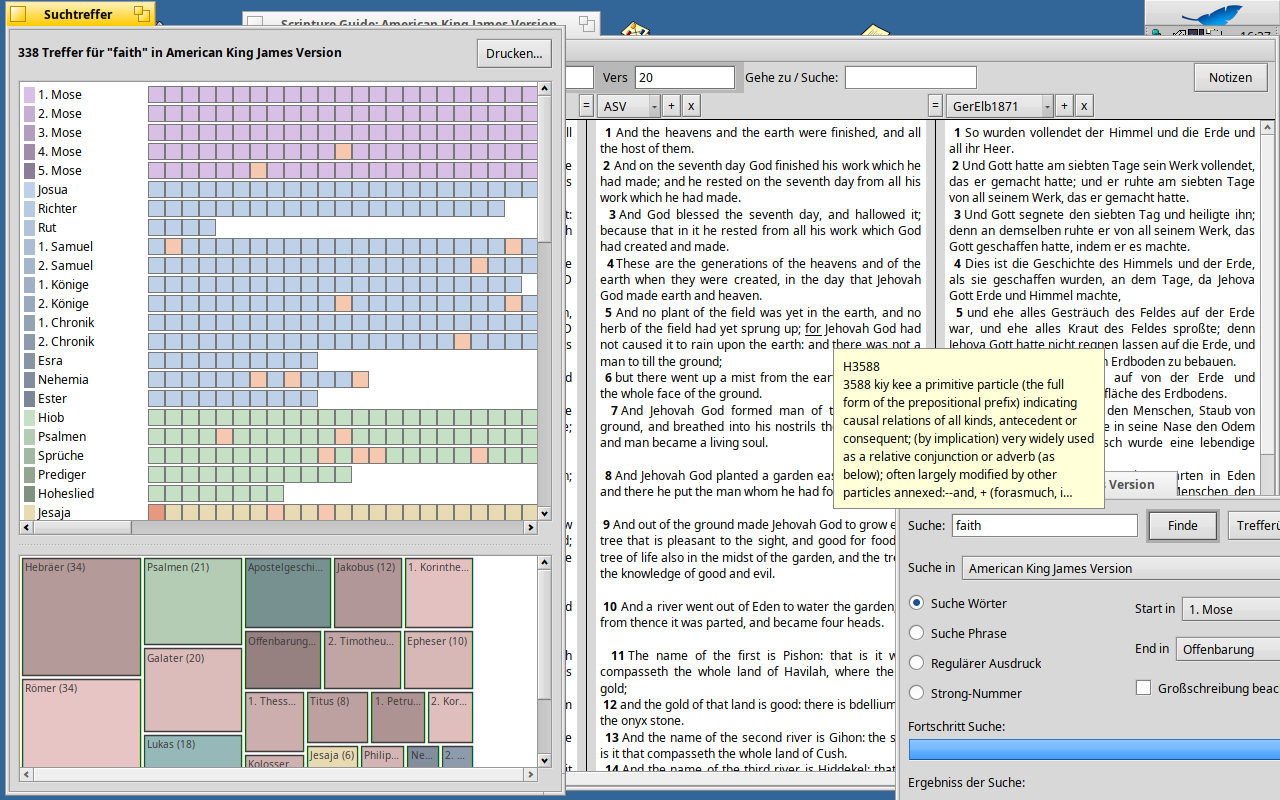Focus the Gehe zu / Suche field

[x=911, y=77]
